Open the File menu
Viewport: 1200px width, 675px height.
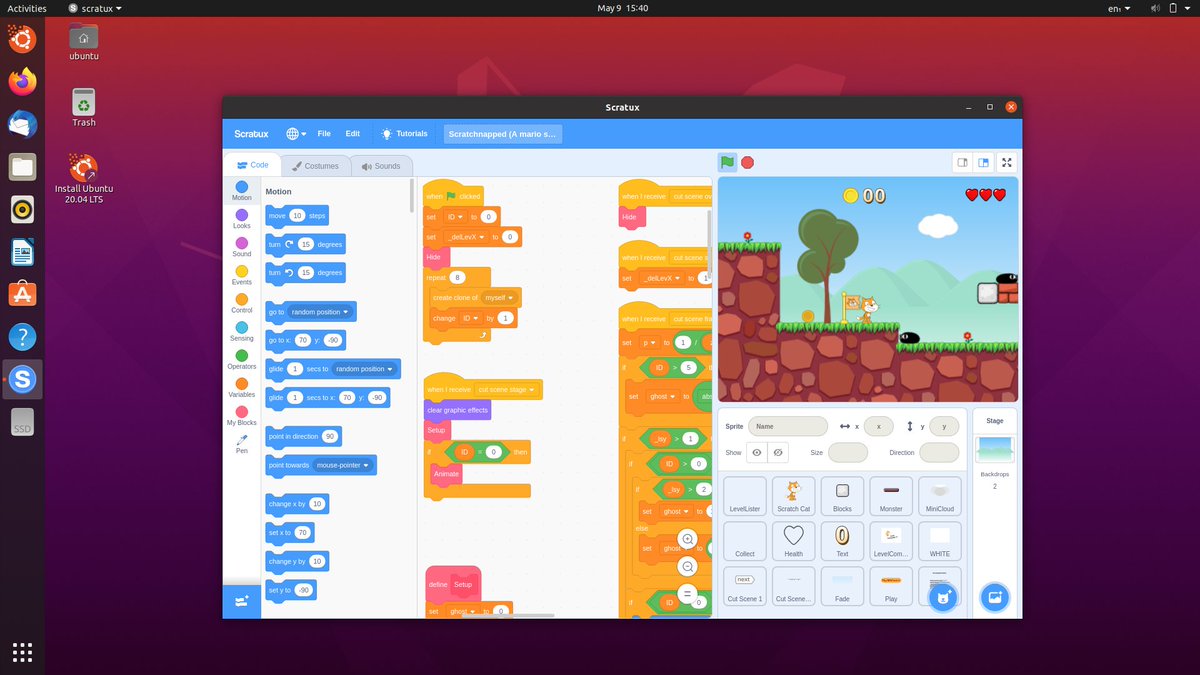pyautogui.click(x=324, y=134)
